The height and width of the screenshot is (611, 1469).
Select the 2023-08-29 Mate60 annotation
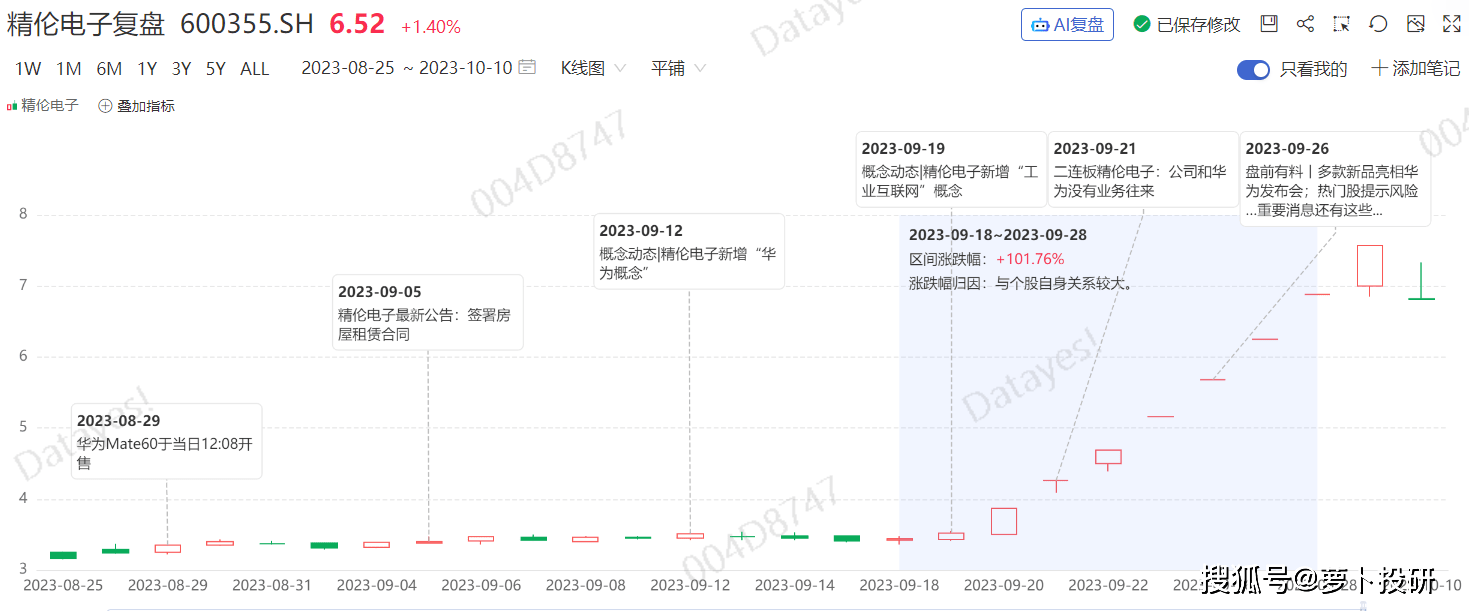[x=166, y=442]
